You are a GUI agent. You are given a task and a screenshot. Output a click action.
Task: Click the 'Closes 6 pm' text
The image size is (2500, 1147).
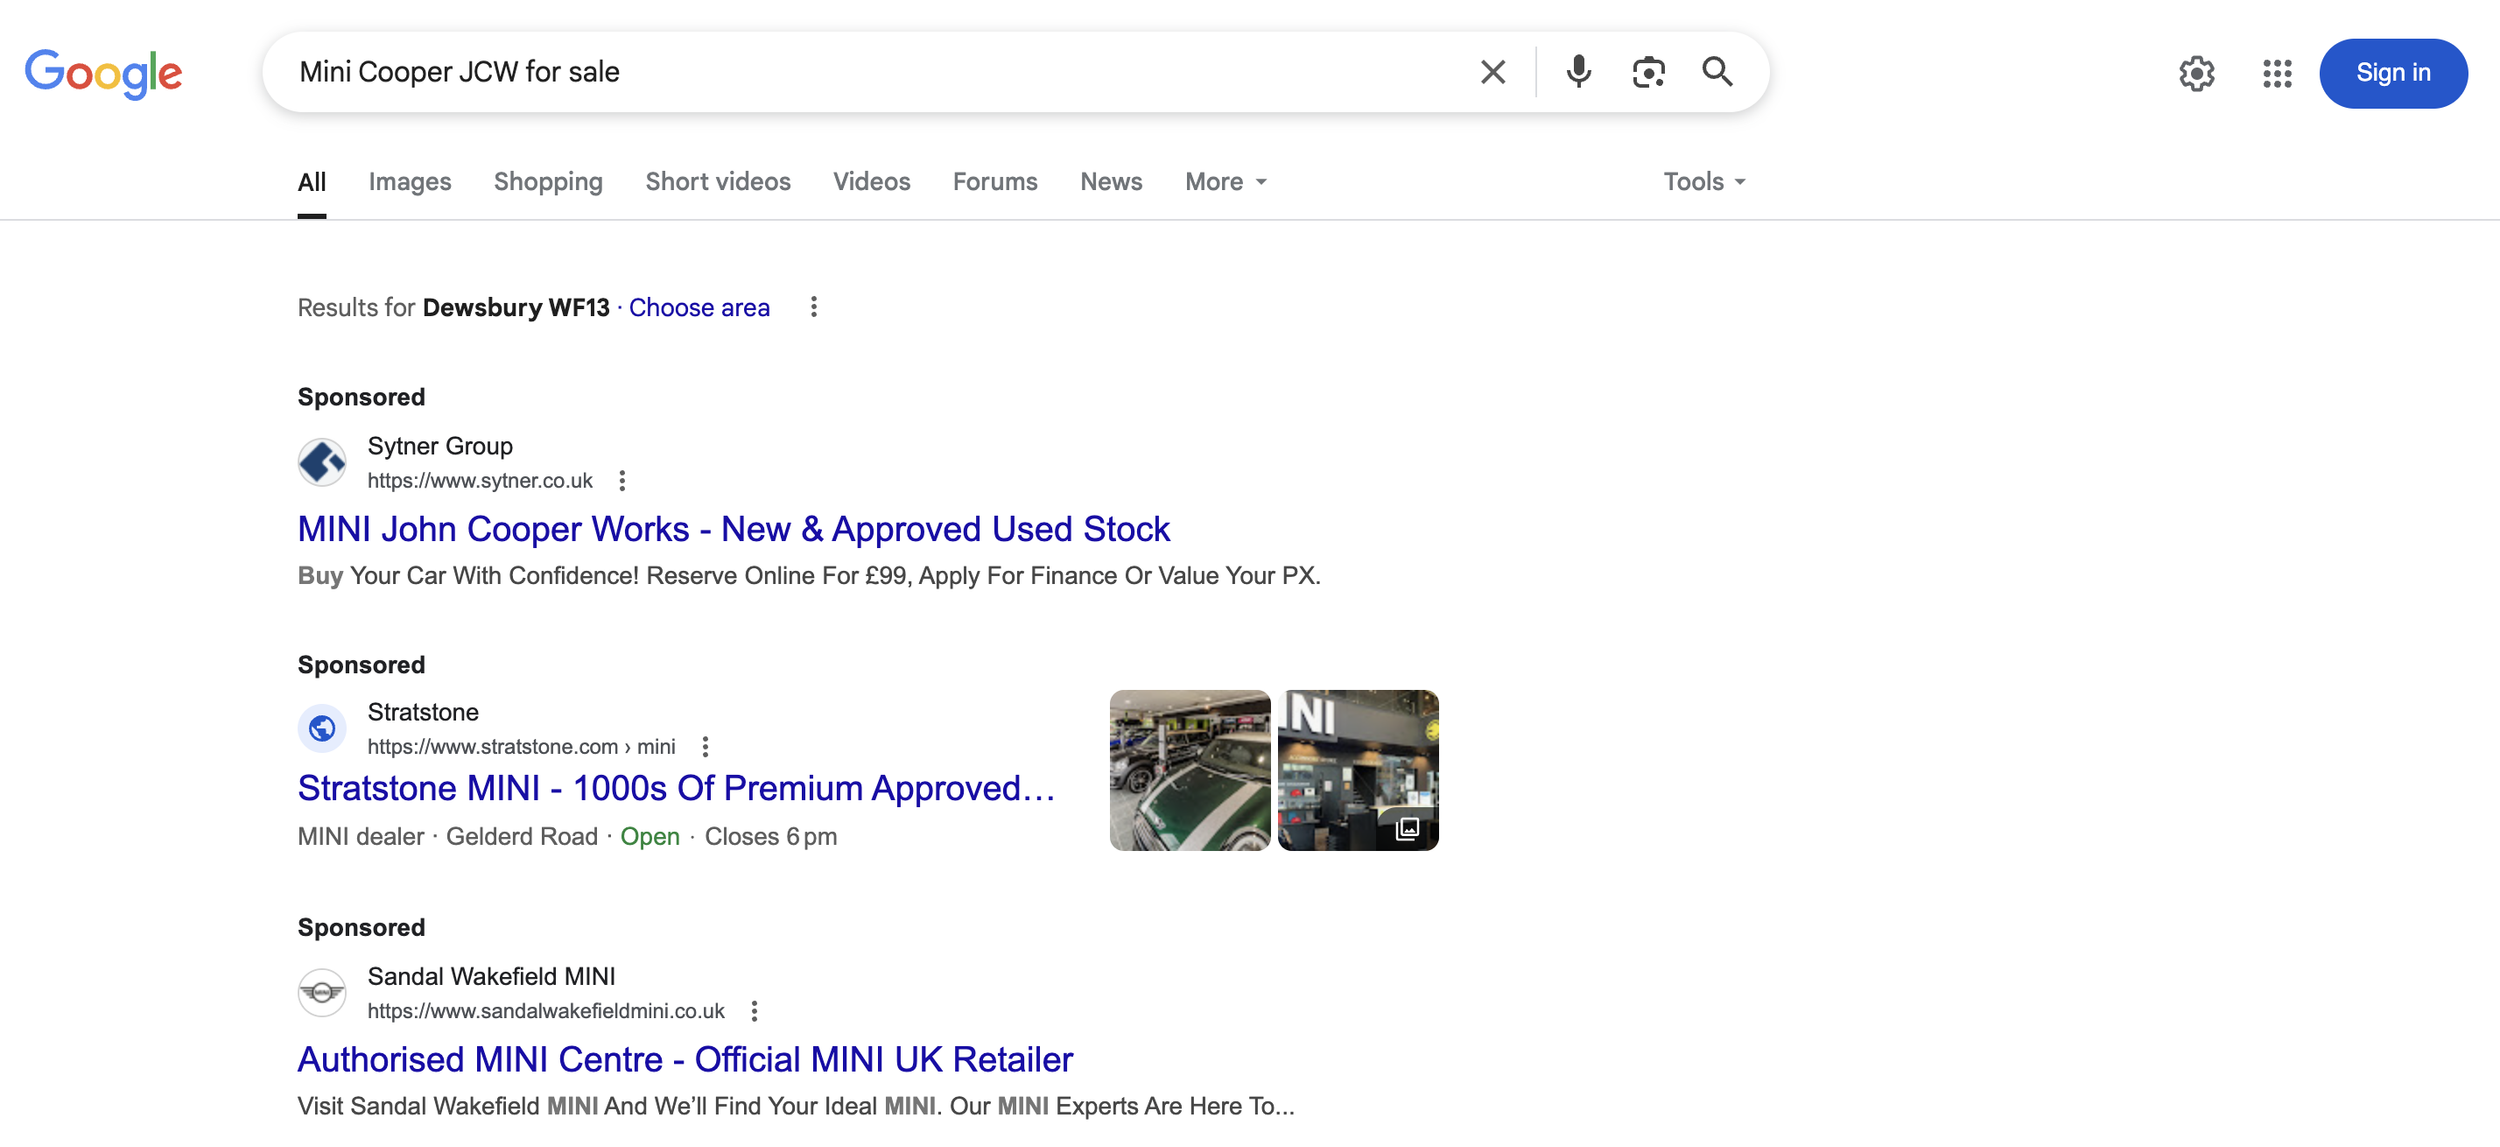[x=771, y=837]
